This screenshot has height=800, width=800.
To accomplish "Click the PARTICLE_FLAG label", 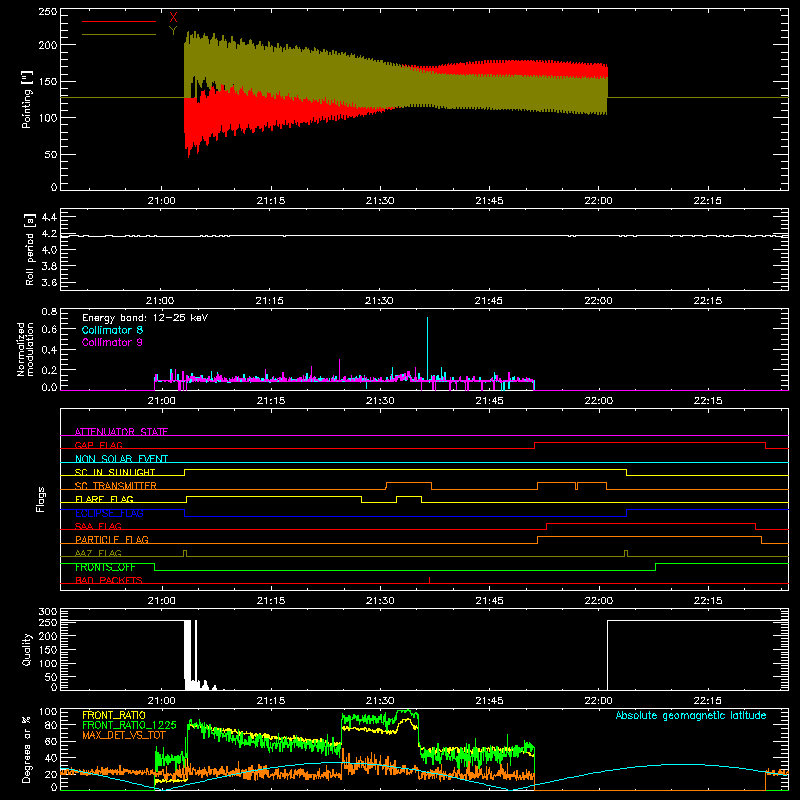I will [x=112, y=539].
